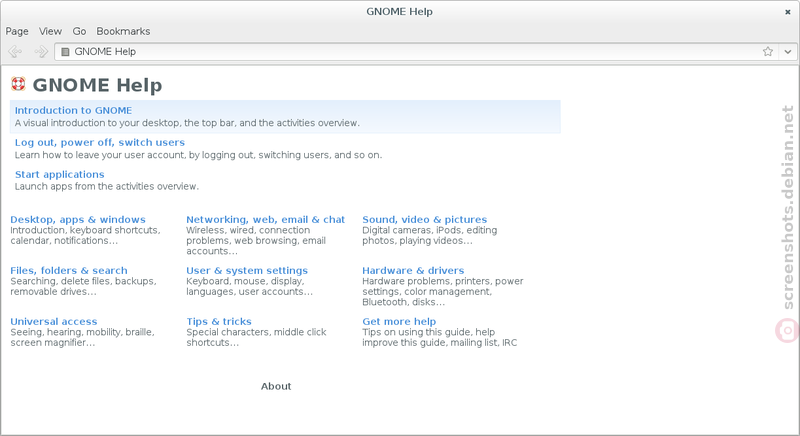
Task: Open the Go menu
Action: 79,31
